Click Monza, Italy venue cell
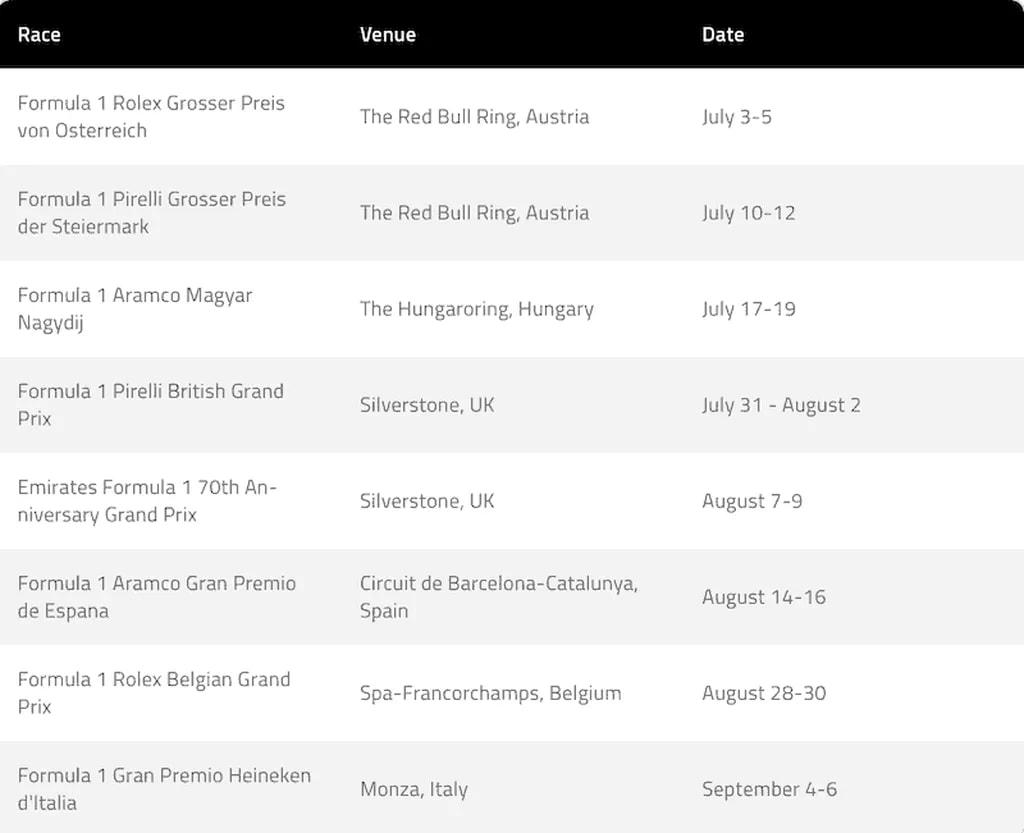Image resolution: width=1024 pixels, height=833 pixels. tap(413, 789)
